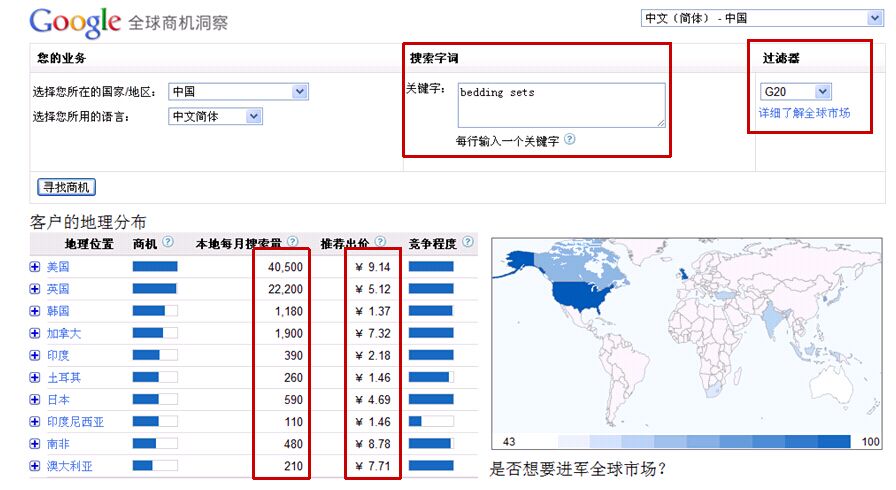Click the map color scale legend bar

704,441
